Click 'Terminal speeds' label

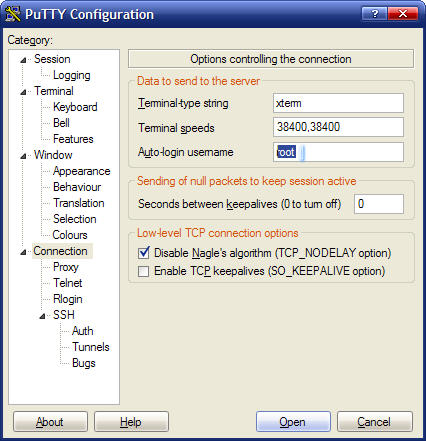click(176, 128)
